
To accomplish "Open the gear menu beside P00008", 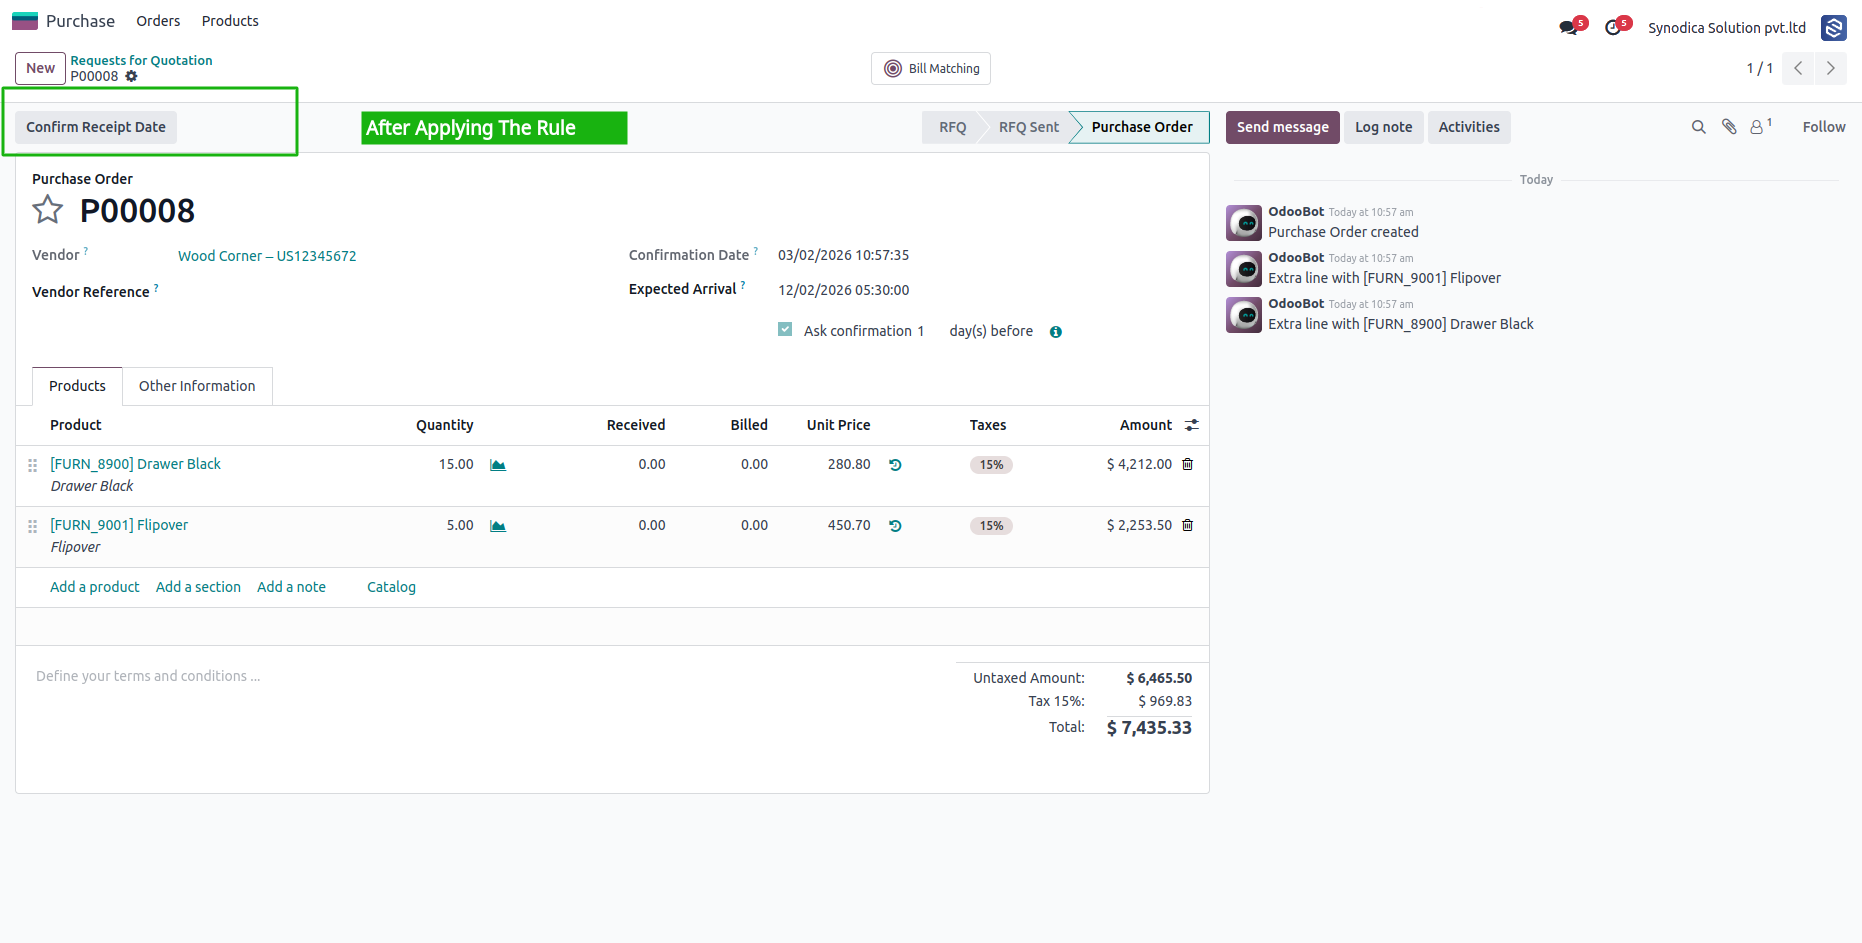I will [131, 76].
